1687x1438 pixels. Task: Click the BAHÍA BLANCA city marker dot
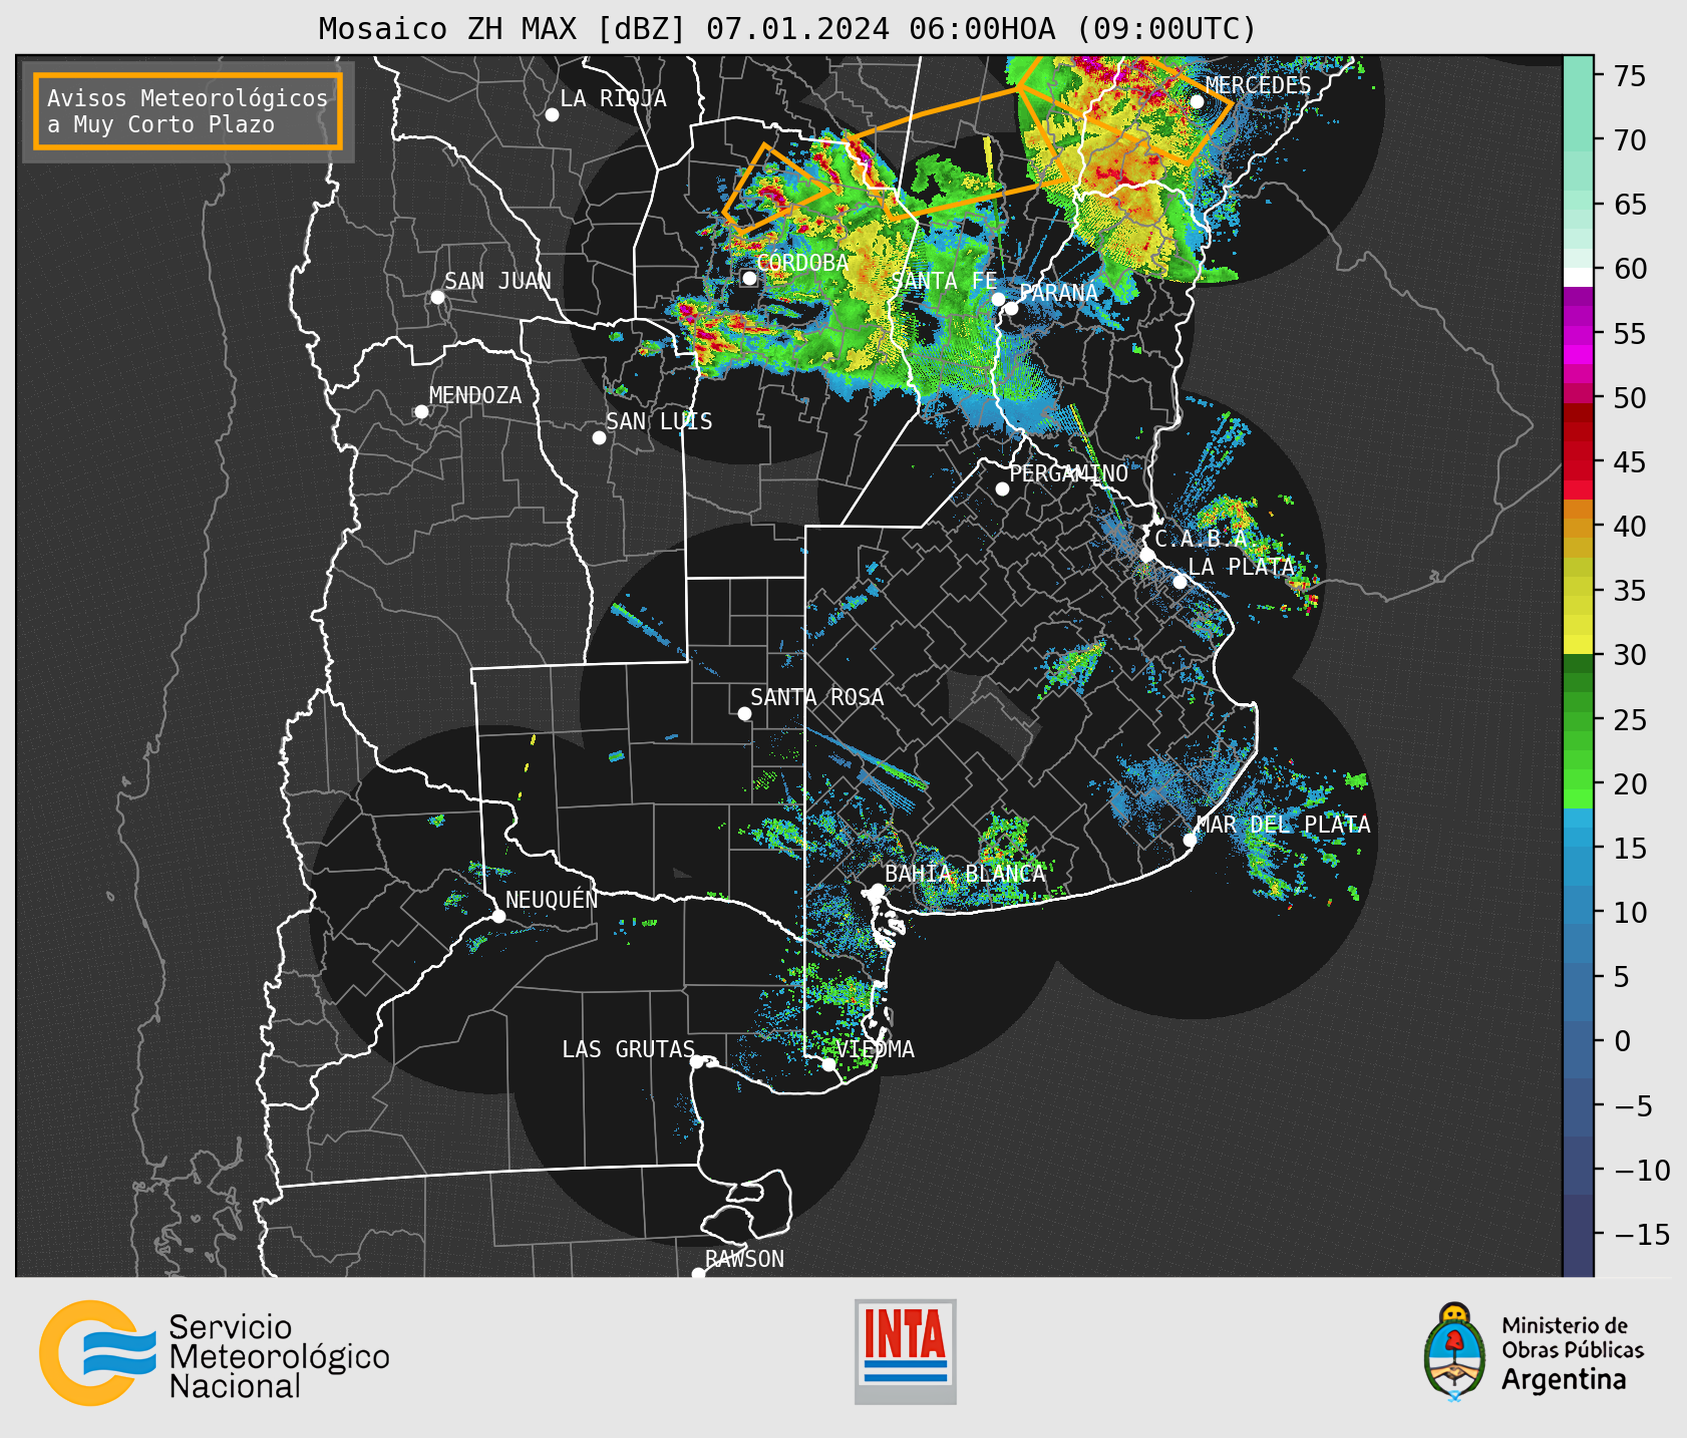pyautogui.click(x=877, y=890)
